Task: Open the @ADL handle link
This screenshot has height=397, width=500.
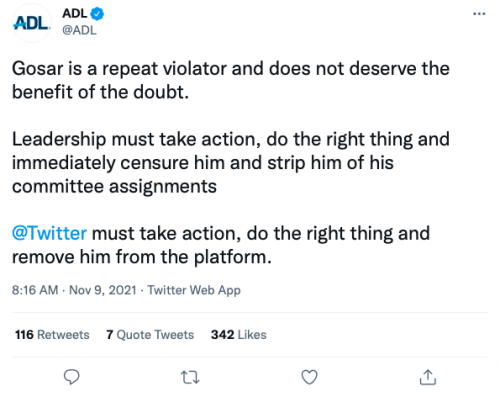Action: coord(79,30)
